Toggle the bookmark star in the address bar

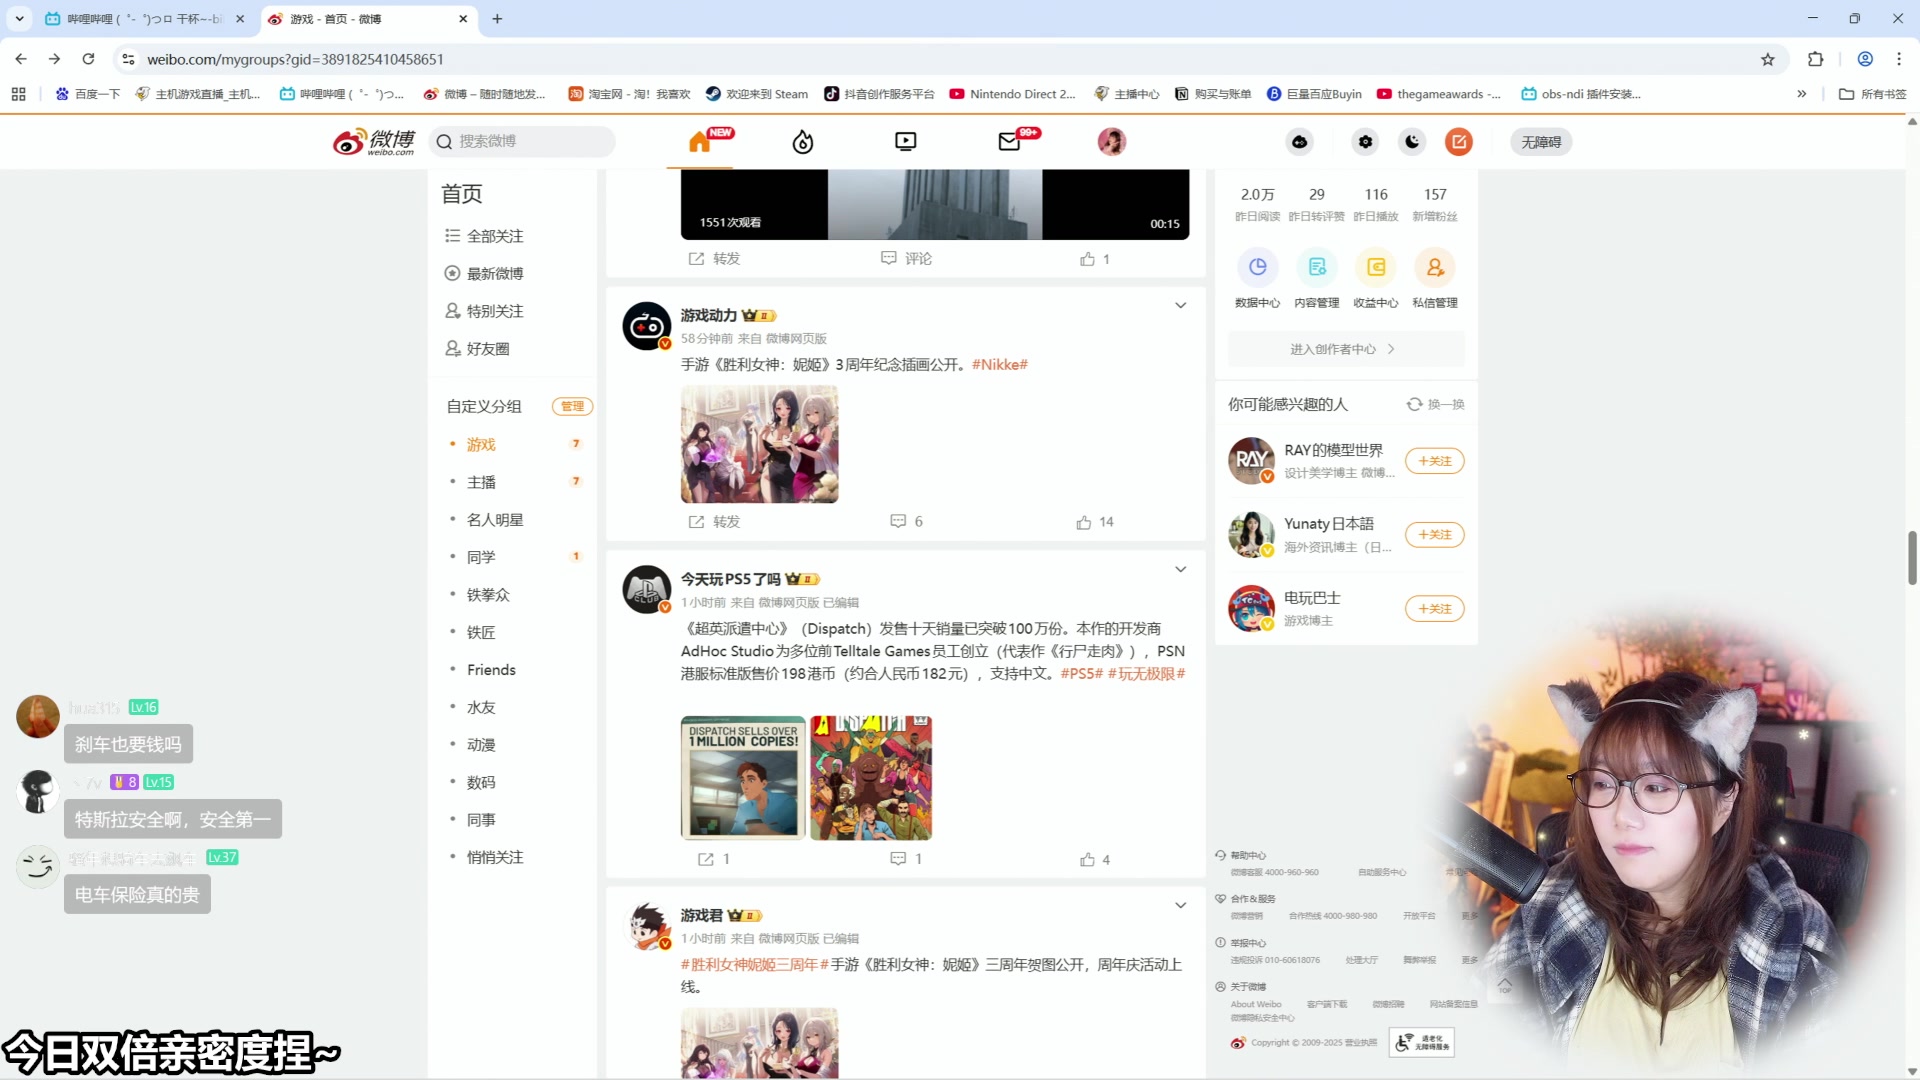coord(1767,59)
